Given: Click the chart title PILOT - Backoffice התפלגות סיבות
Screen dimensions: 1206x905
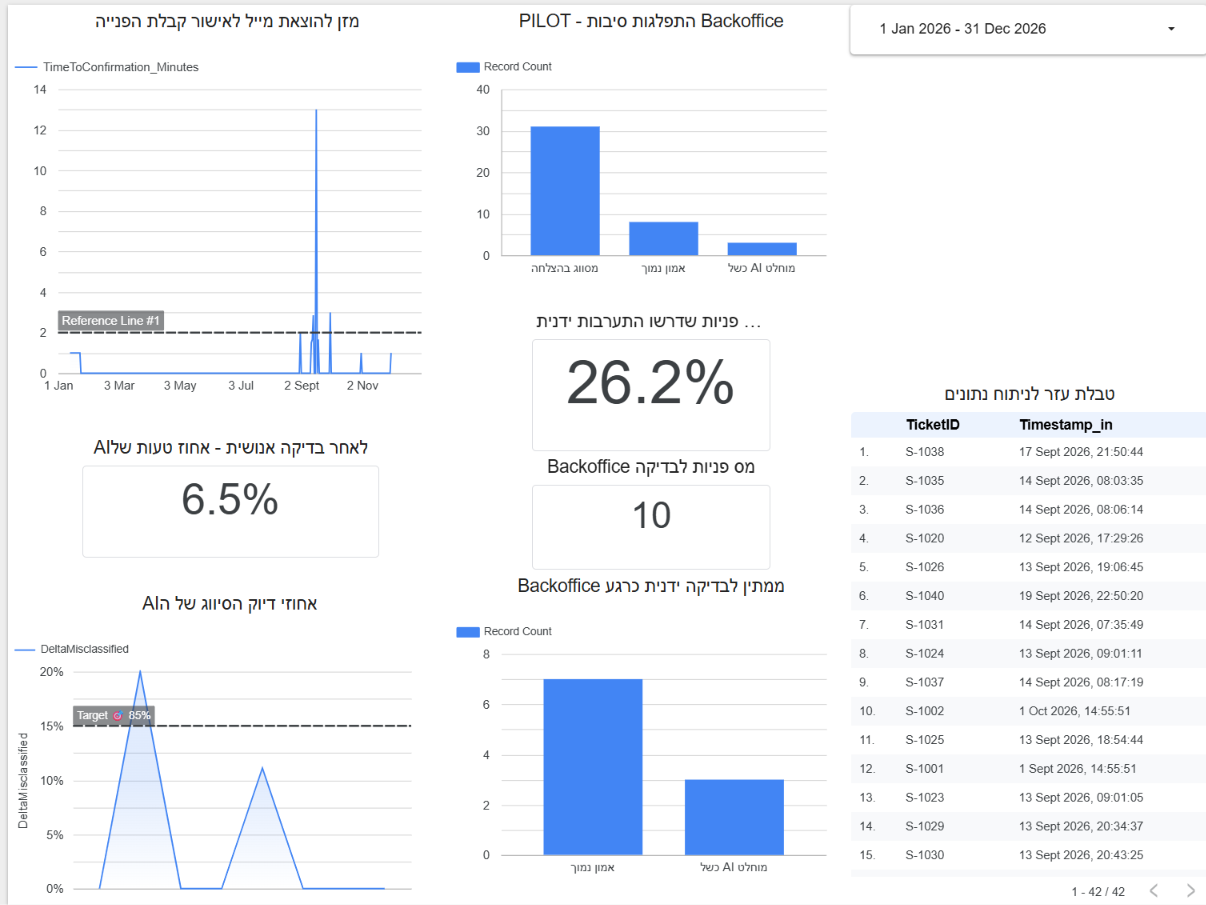Looking at the screenshot, I should point(651,21).
